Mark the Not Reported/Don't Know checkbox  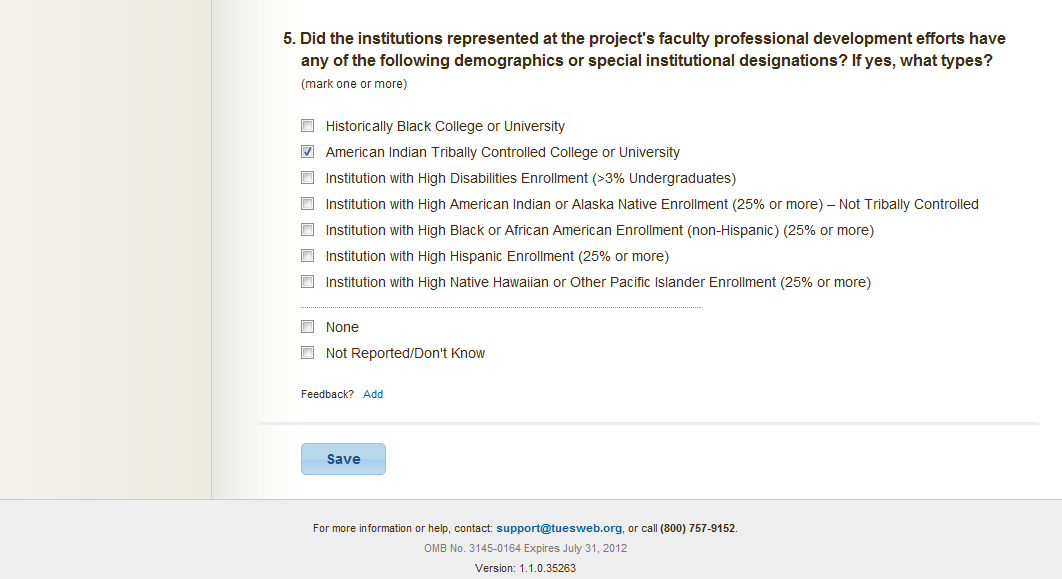pos(307,353)
